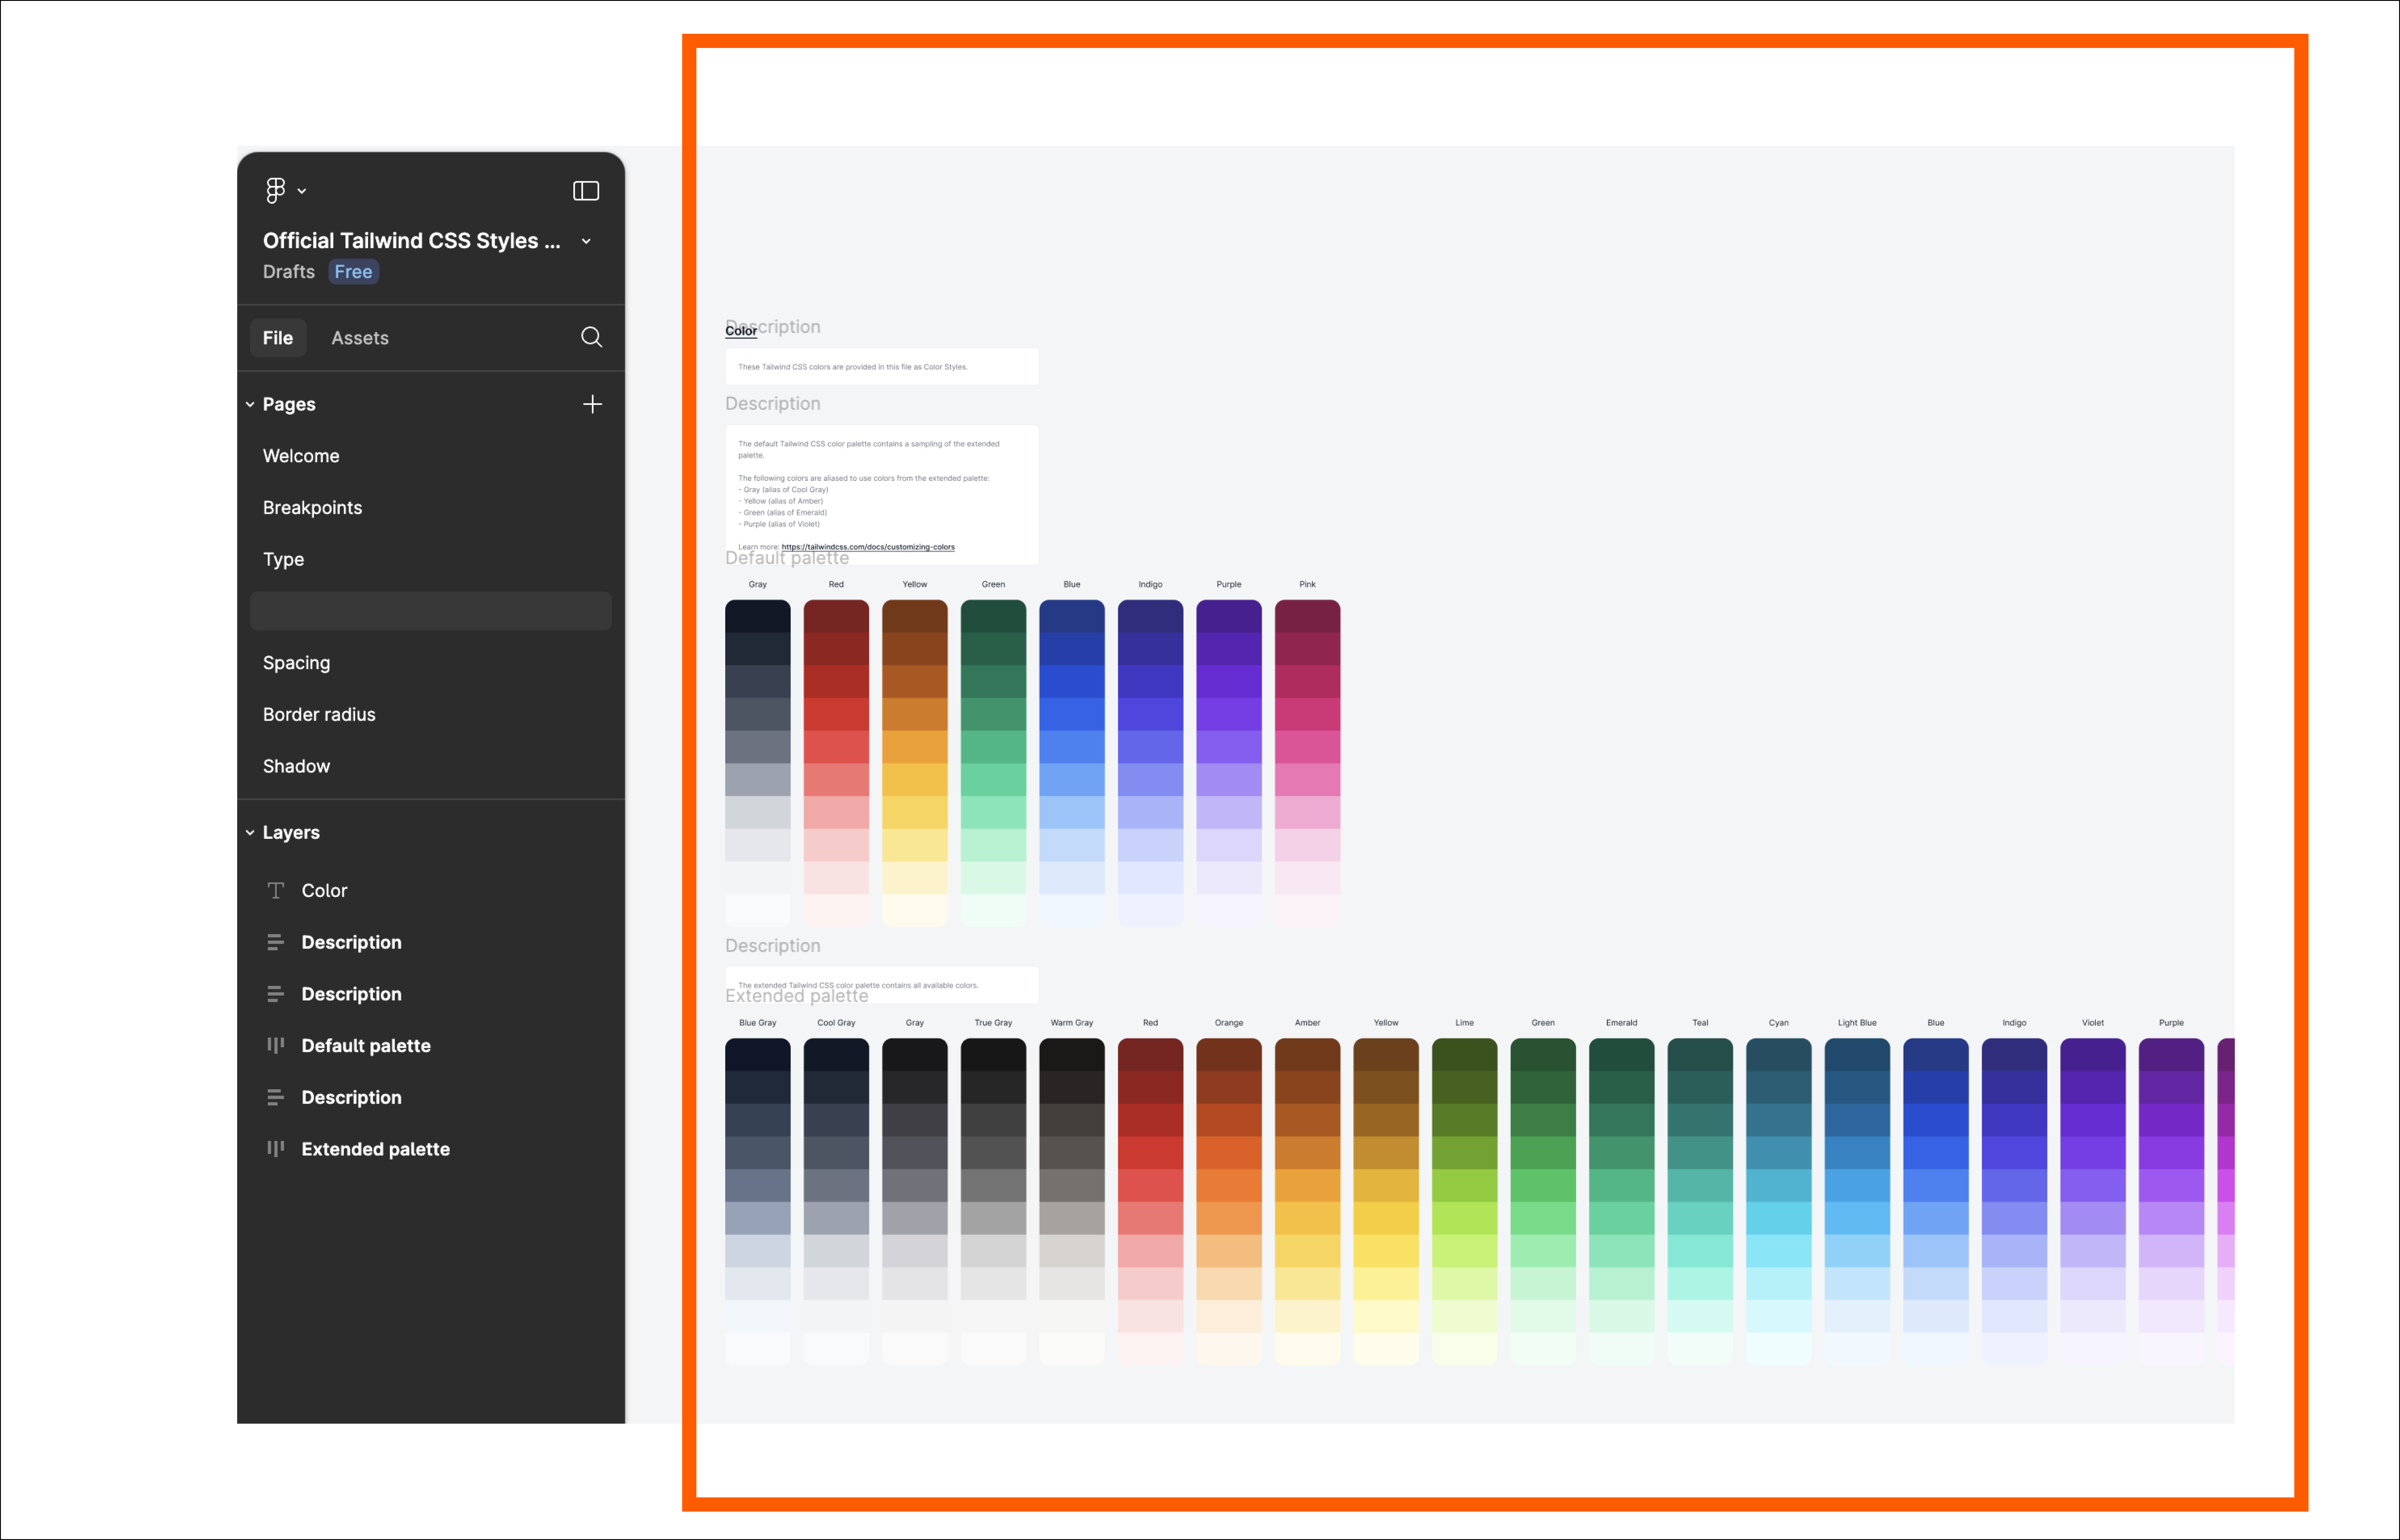Screen dimensions: 2400x1540
Task: Open the file name dropdown chevron
Action: pos(586,241)
